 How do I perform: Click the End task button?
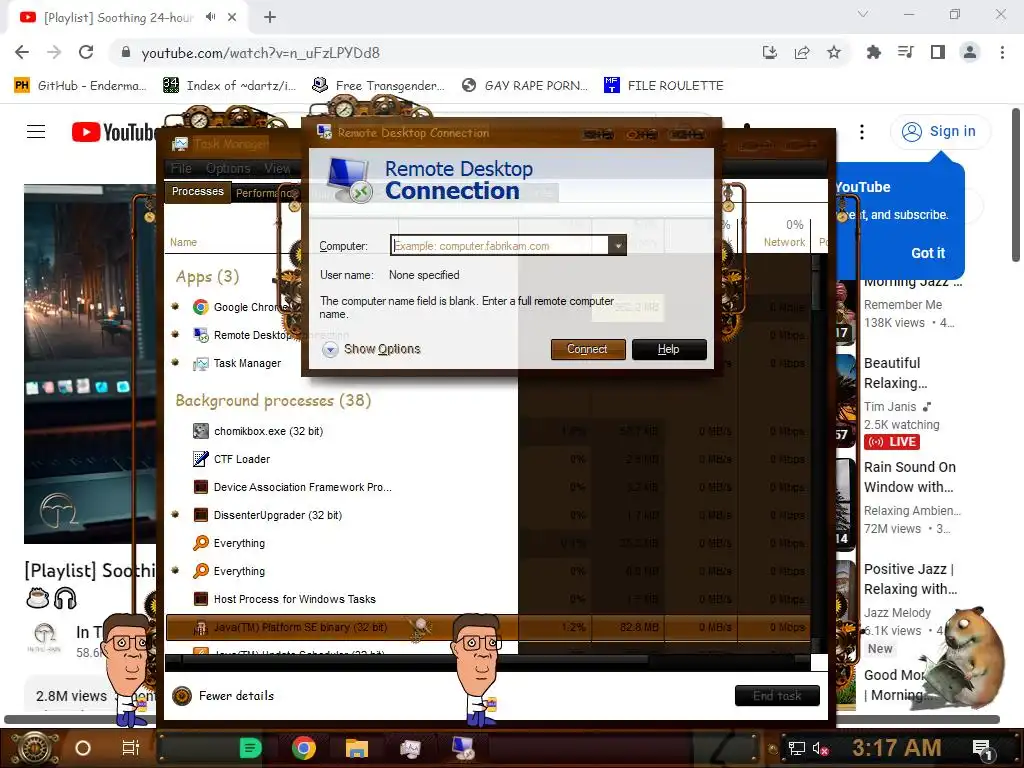click(777, 696)
